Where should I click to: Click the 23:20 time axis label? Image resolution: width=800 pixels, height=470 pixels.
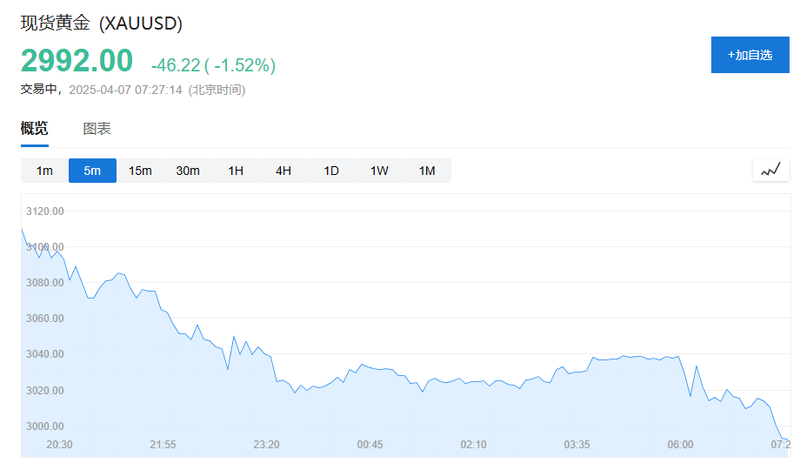[266, 444]
